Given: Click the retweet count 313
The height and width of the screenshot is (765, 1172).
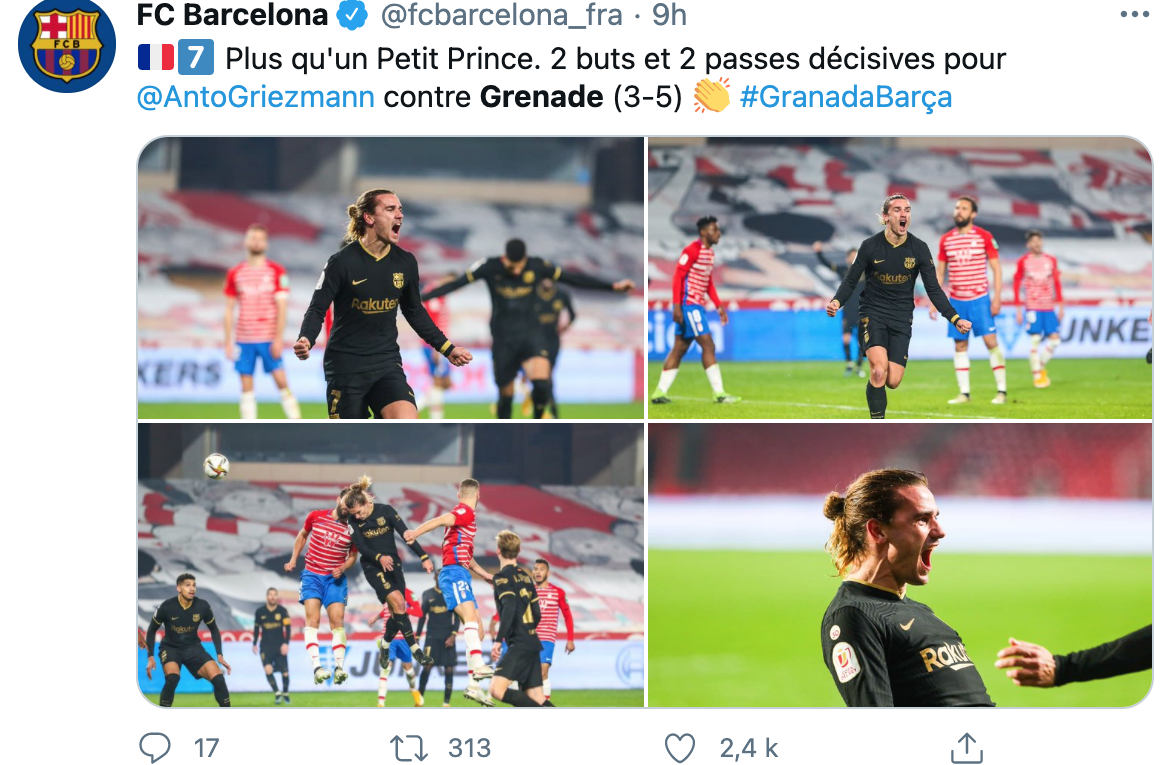Looking at the screenshot, I should (469, 748).
